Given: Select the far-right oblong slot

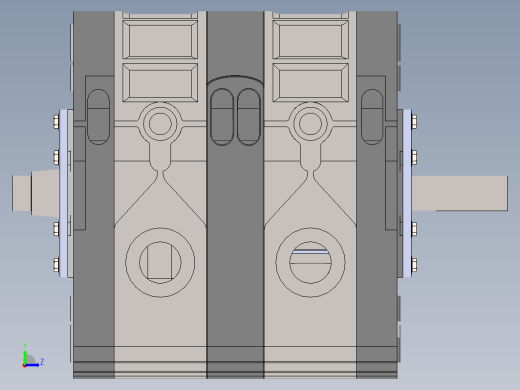Looking at the screenshot, I should 372,117.
